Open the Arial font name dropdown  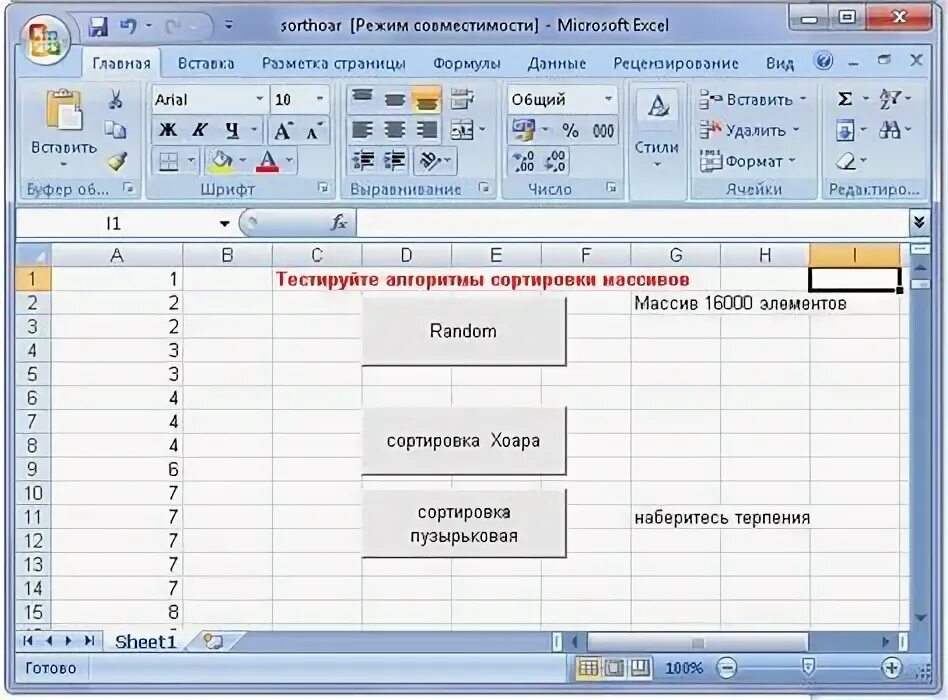[259, 99]
